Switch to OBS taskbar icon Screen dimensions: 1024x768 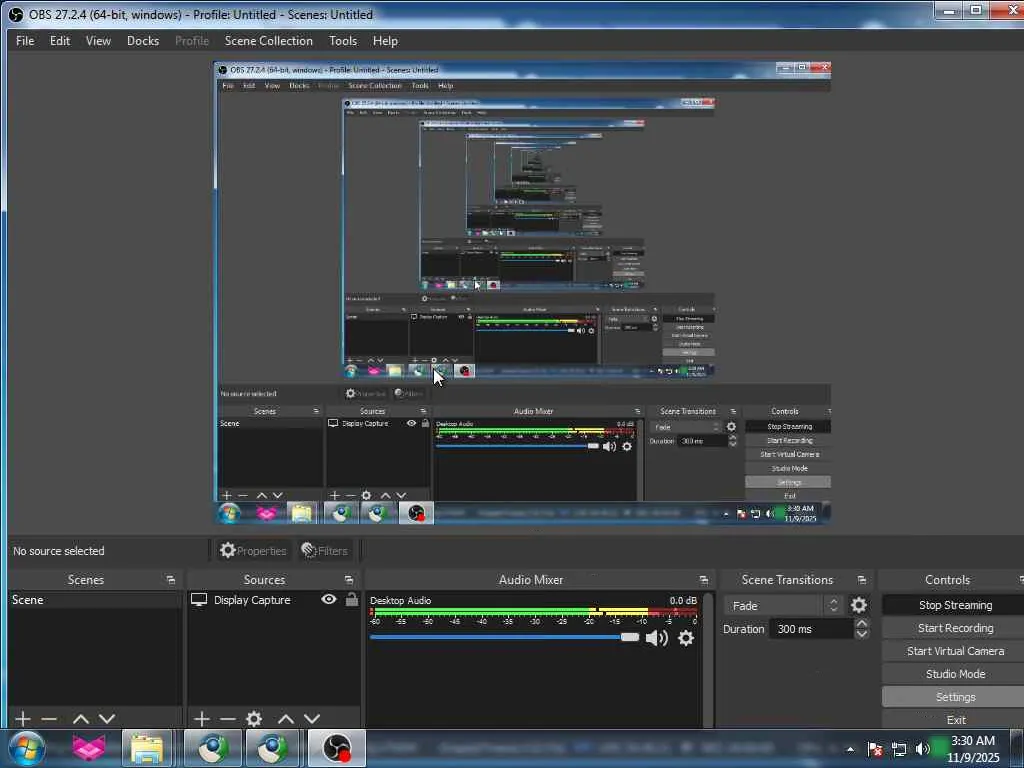tap(337, 748)
